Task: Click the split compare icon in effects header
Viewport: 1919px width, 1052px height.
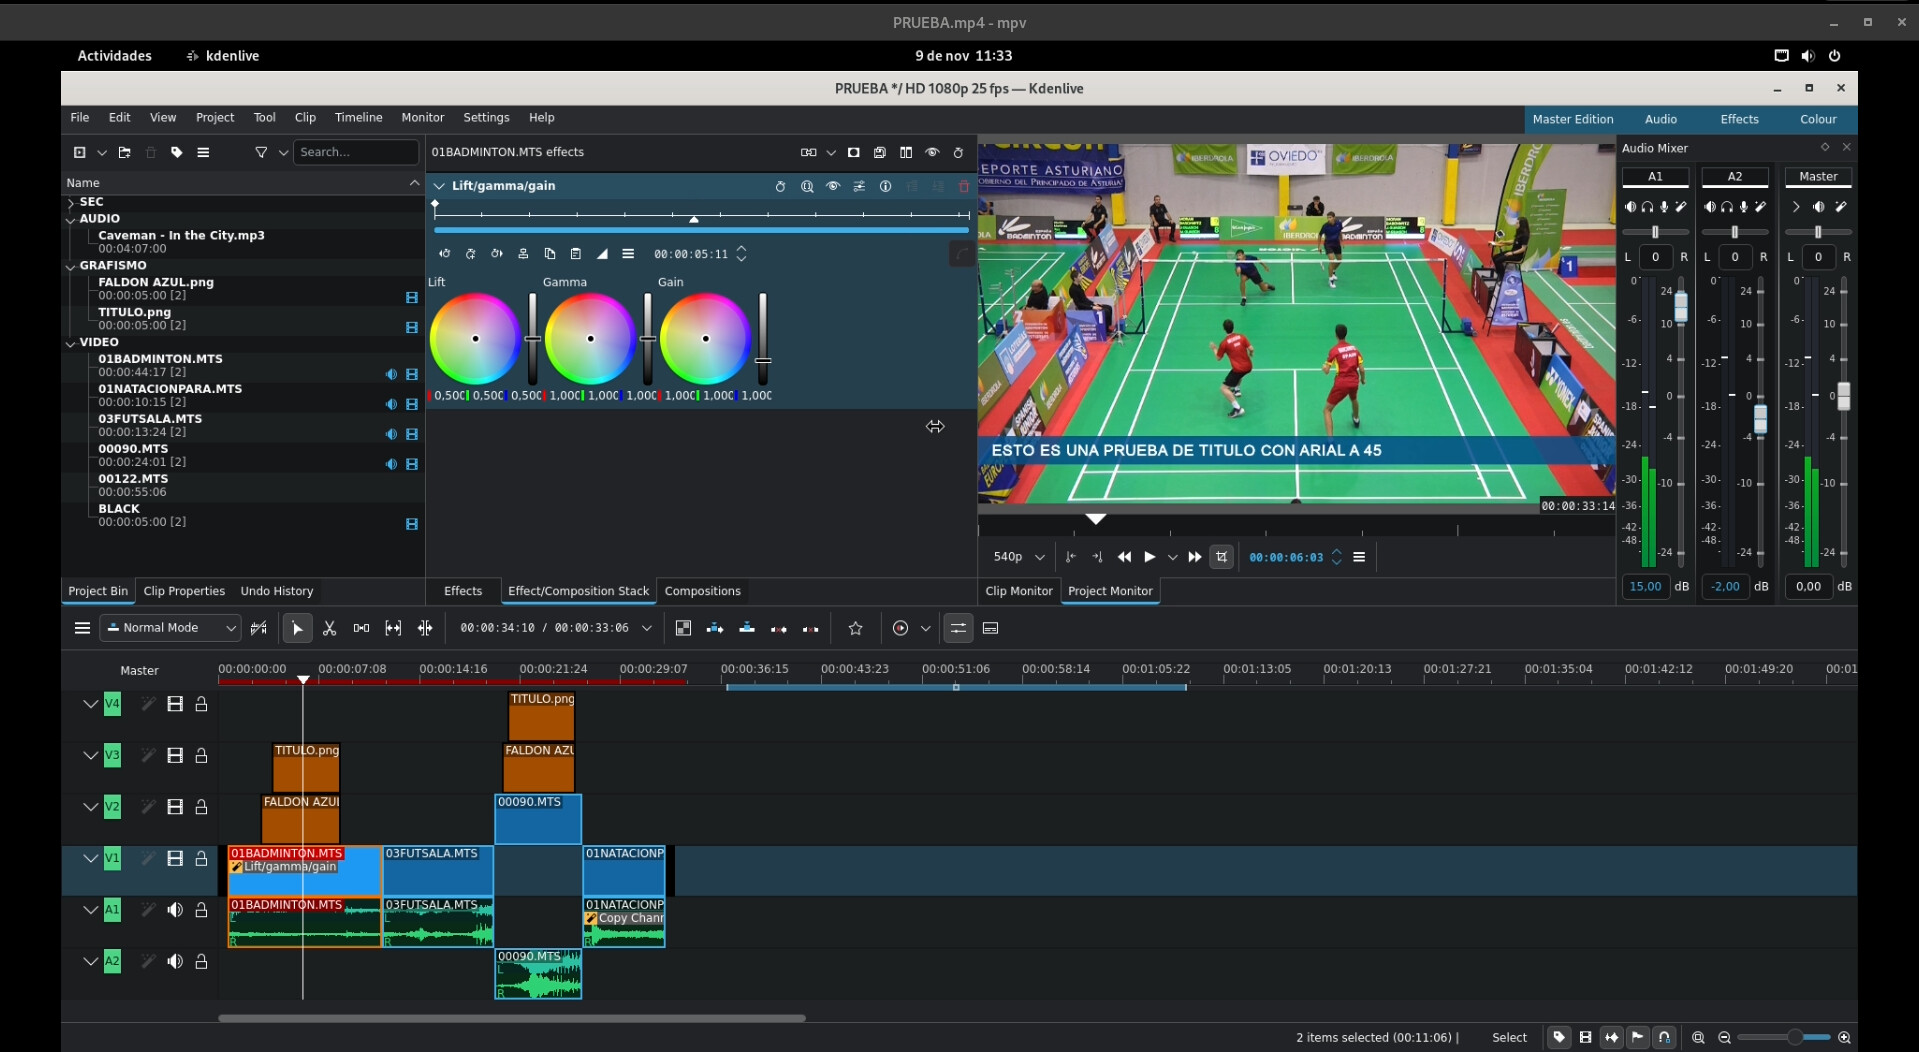Action: coord(905,152)
